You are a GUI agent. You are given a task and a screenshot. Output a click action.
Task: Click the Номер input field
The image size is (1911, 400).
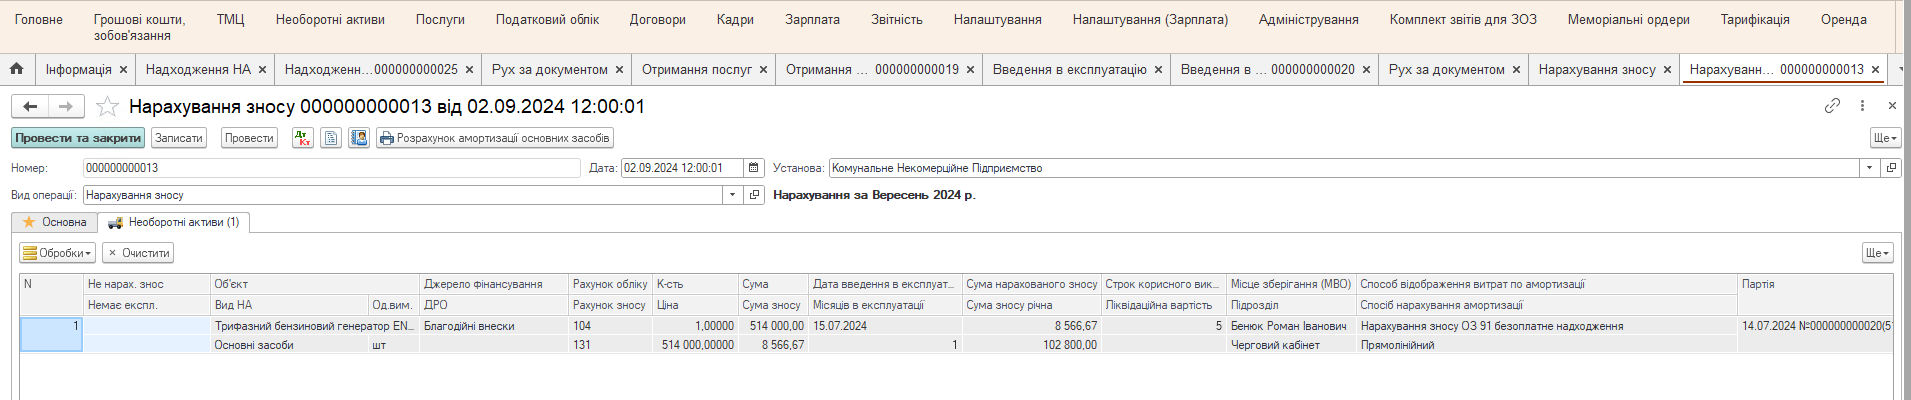[x=330, y=168]
